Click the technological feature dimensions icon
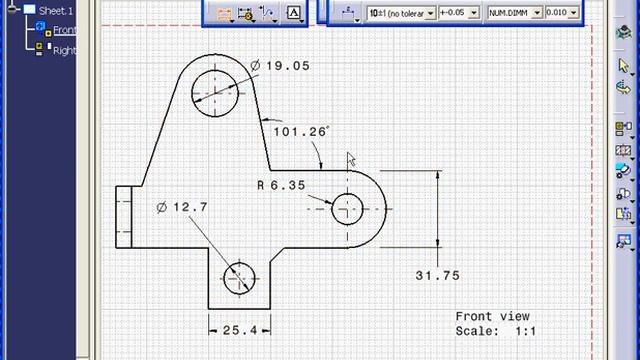Viewport: 640px width, 360px height. point(245,14)
